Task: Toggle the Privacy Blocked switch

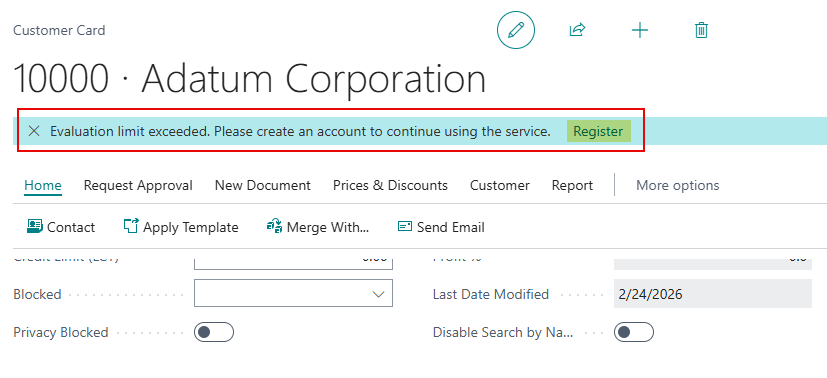Action: tap(214, 332)
